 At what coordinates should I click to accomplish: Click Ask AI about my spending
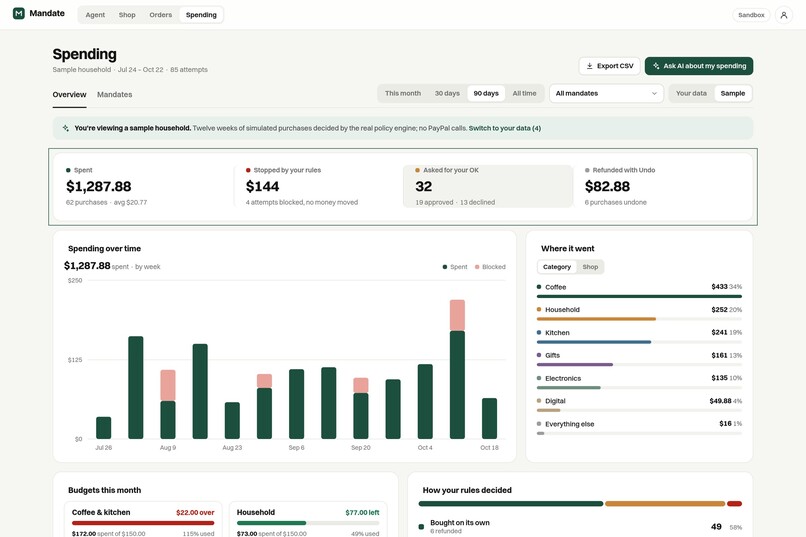699,66
